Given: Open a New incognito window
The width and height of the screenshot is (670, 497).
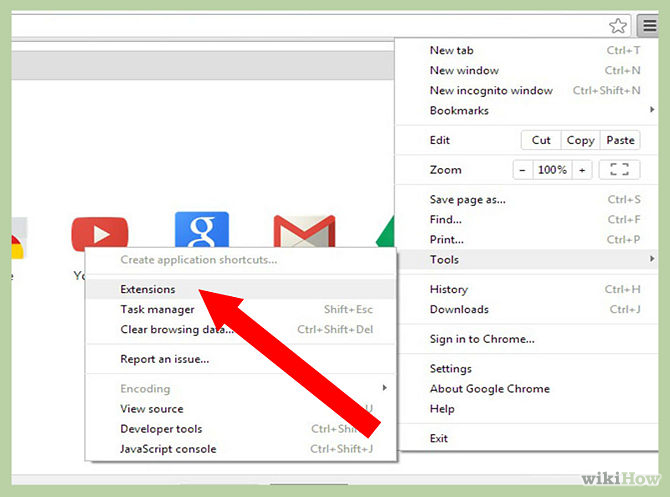Looking at the screenshot, I should click(491, 90).
